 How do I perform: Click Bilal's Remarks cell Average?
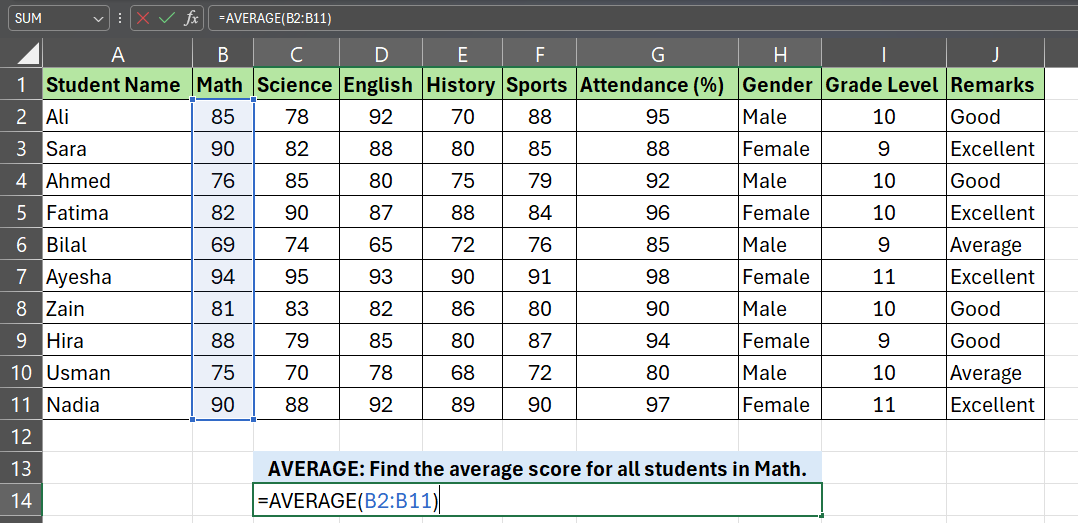point(995,245)
